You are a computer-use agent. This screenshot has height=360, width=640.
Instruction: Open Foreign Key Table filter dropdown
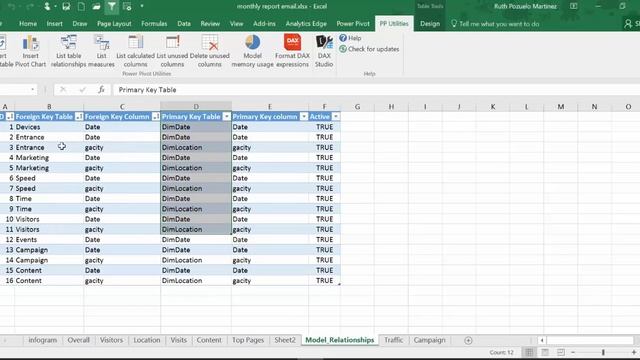[79, 117]
